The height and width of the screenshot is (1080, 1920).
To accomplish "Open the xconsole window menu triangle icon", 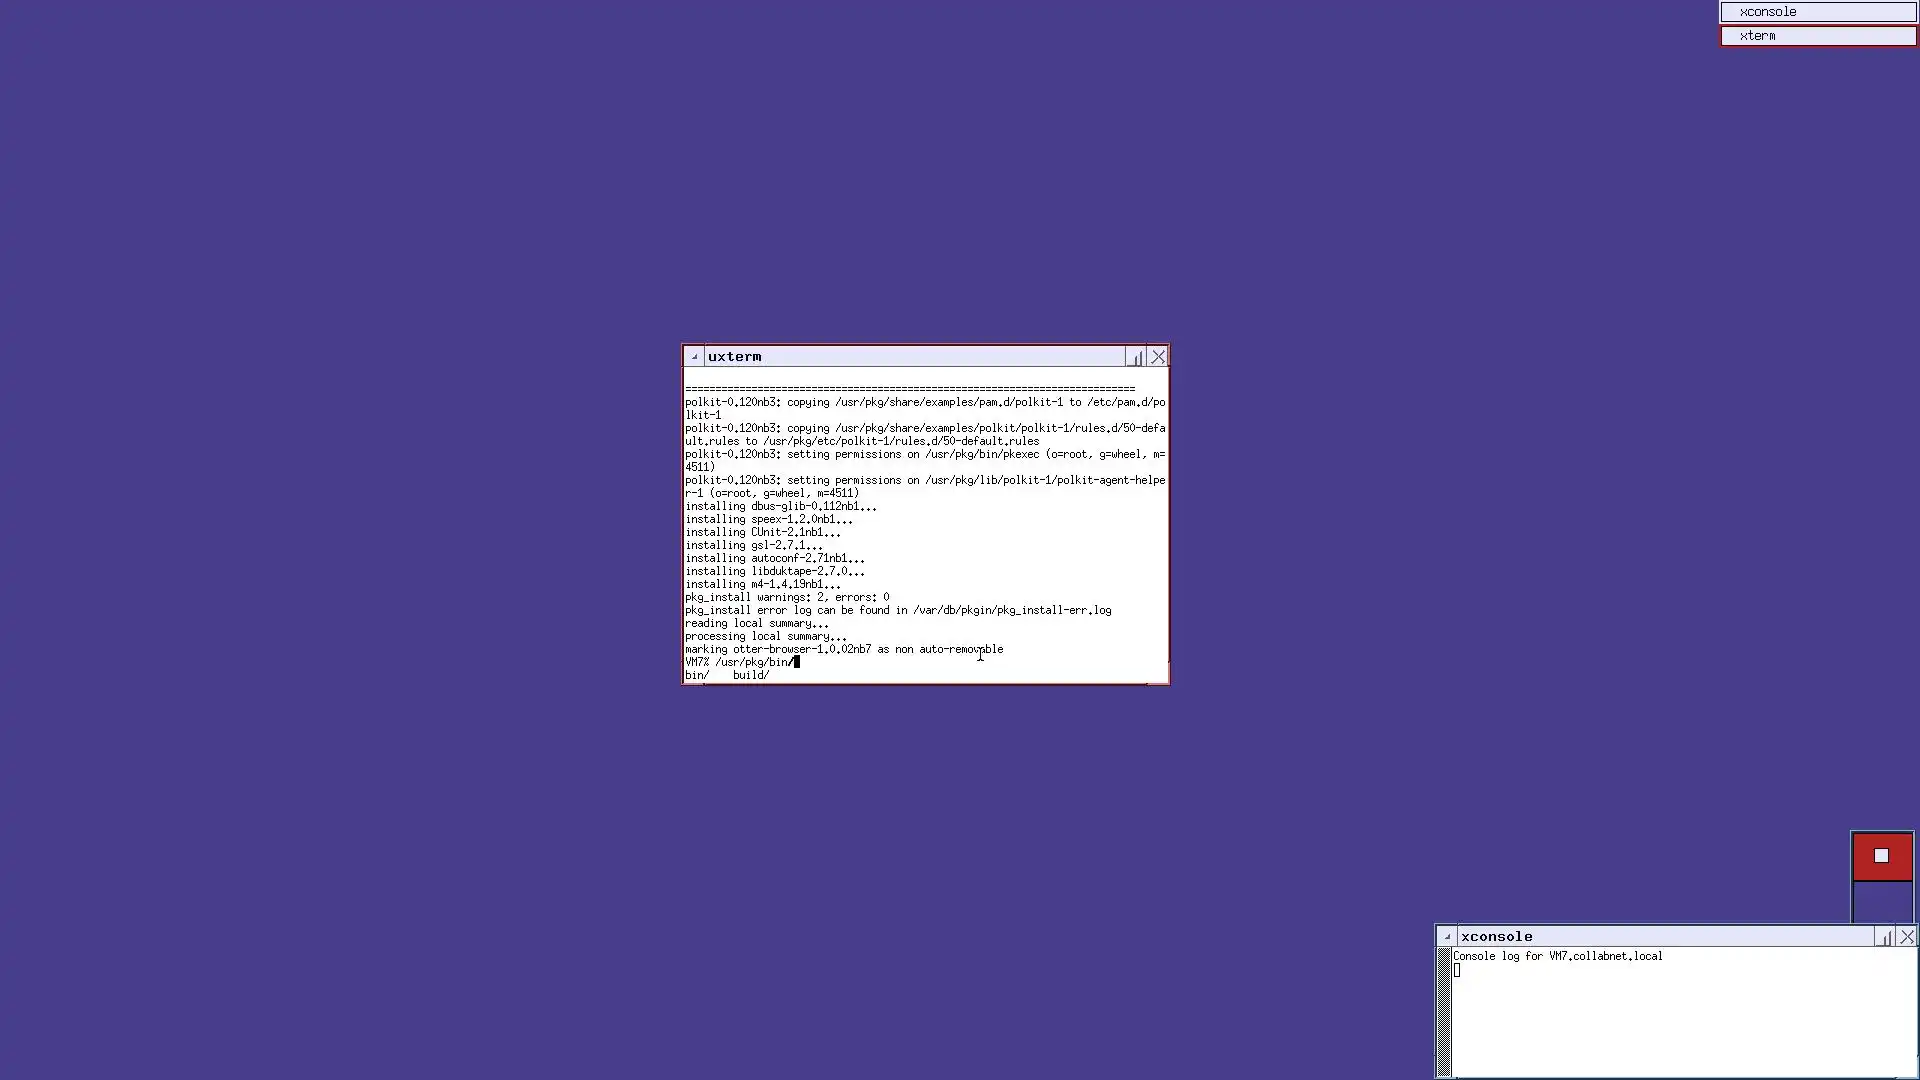I will [1447, 937].
